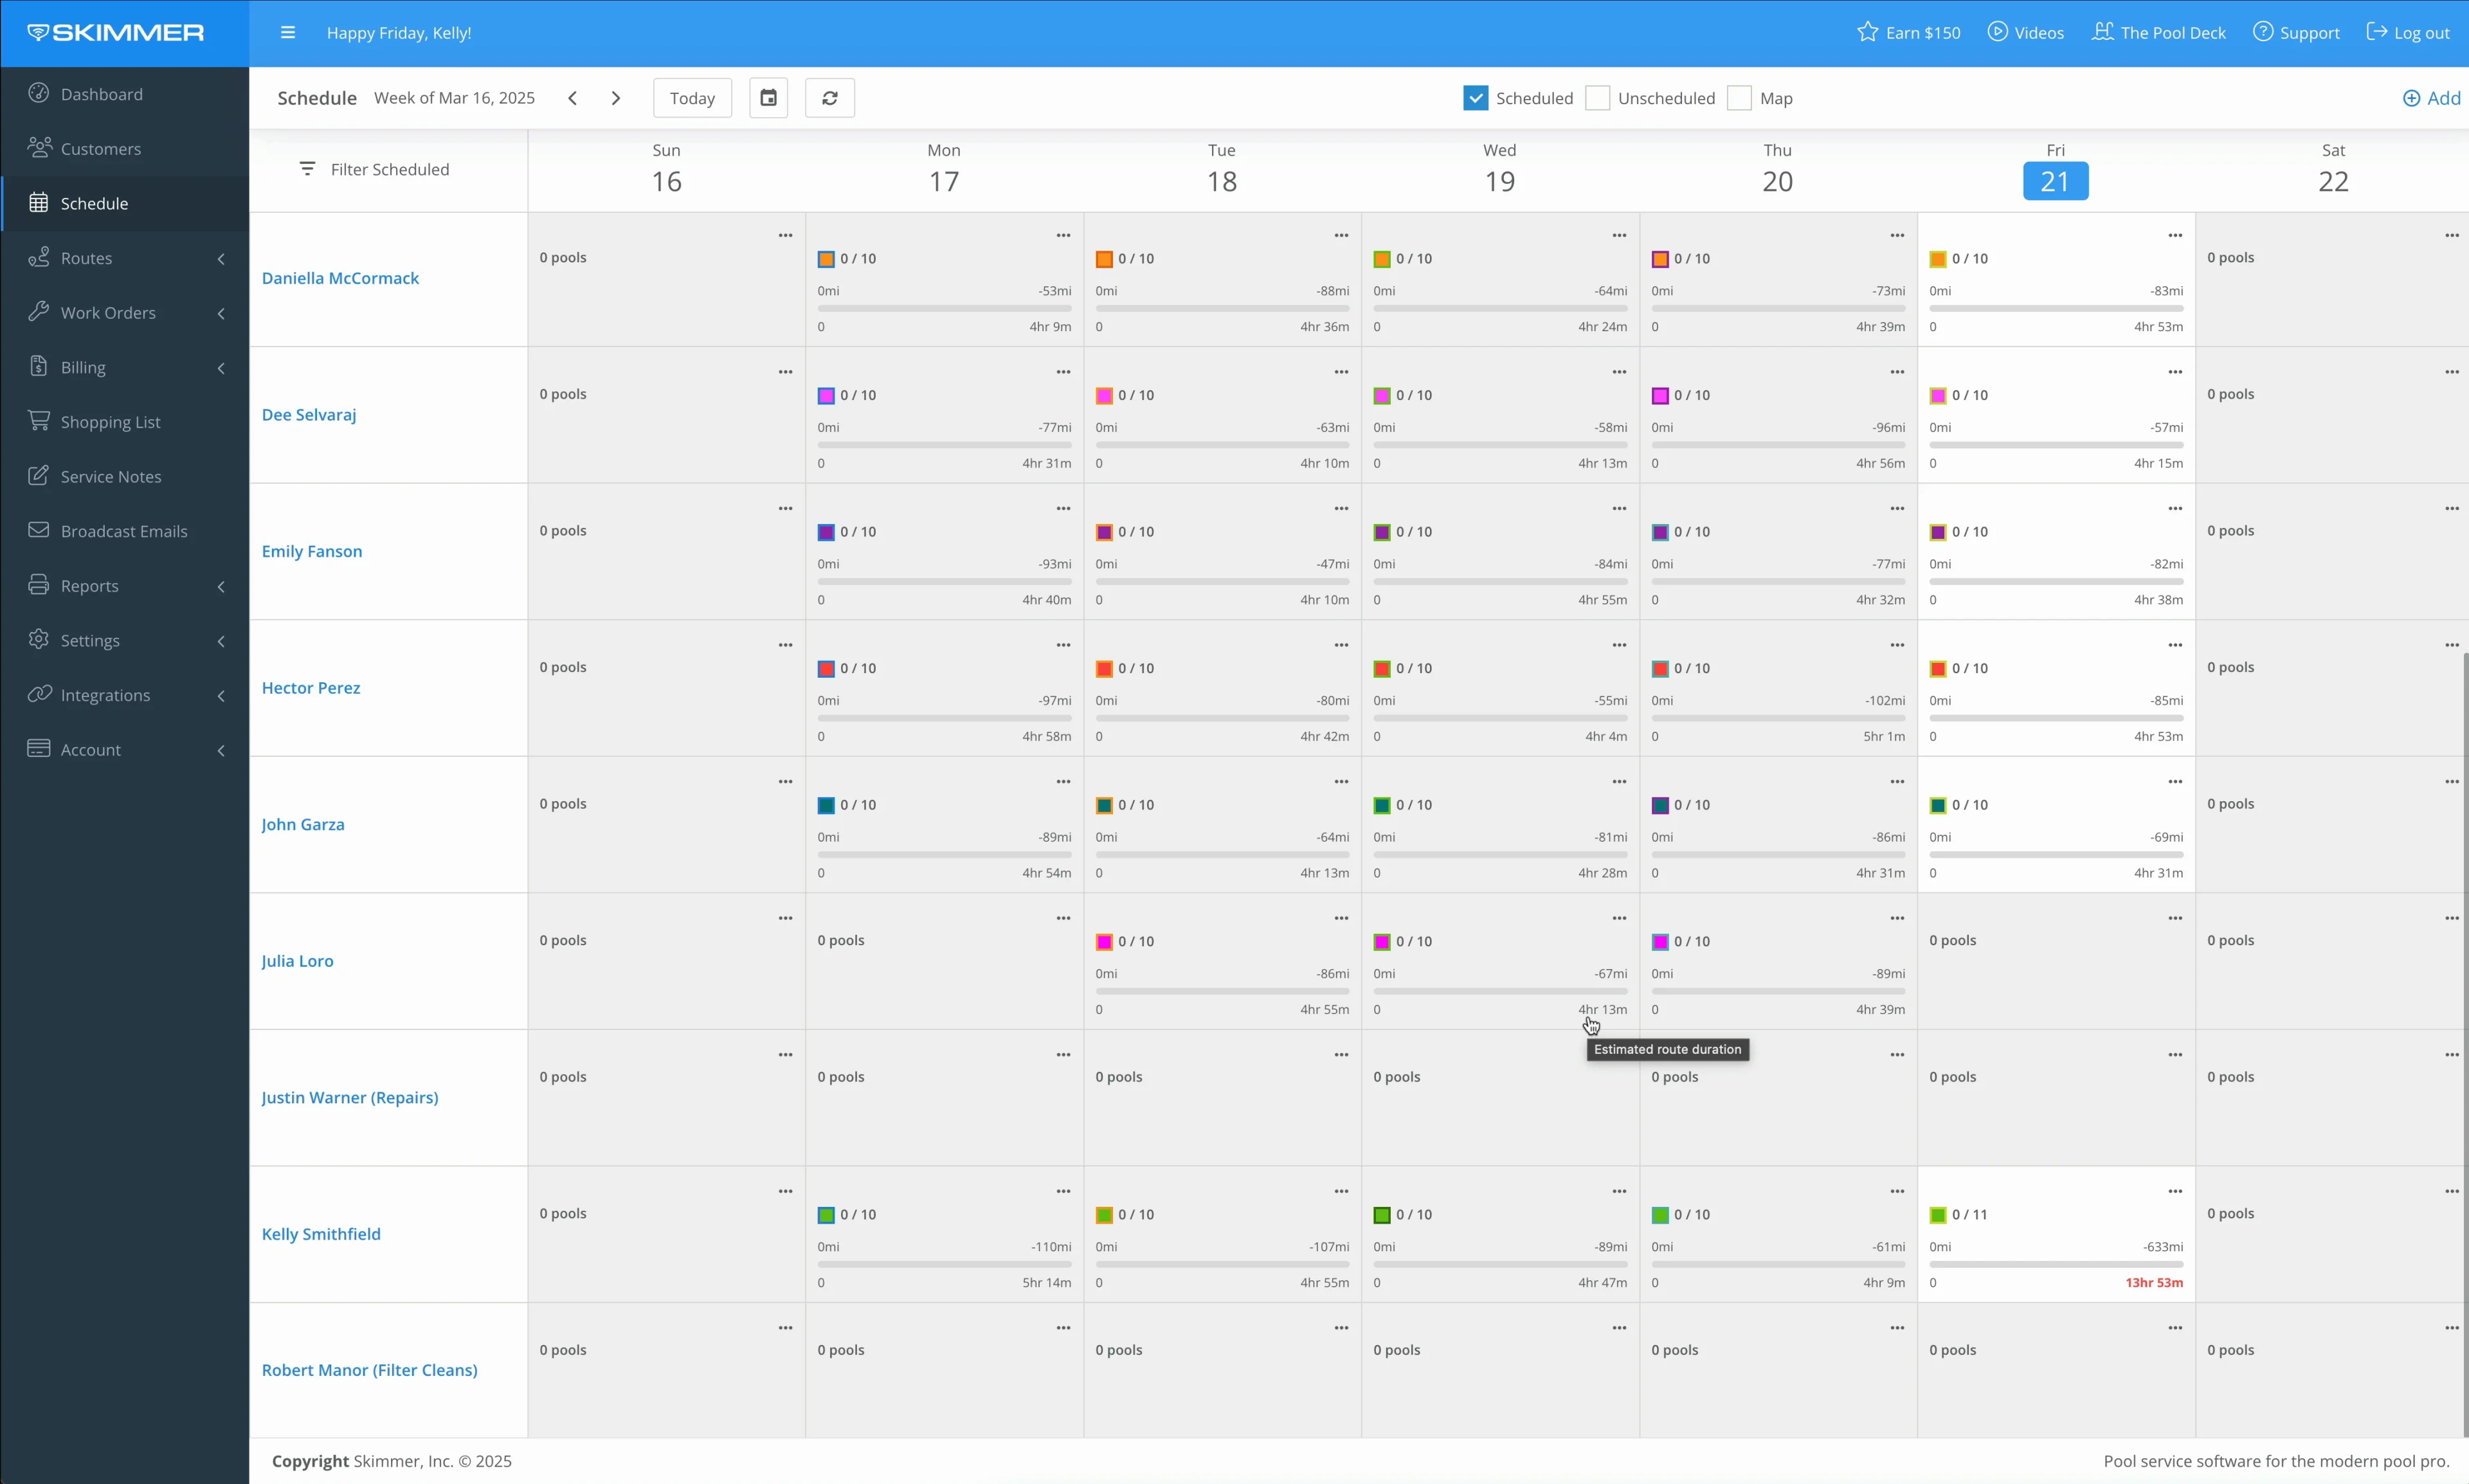Open options for John Garza's Friday route
Viewport: 2469px width, 1484px height.
click(x=2175, y=782)
